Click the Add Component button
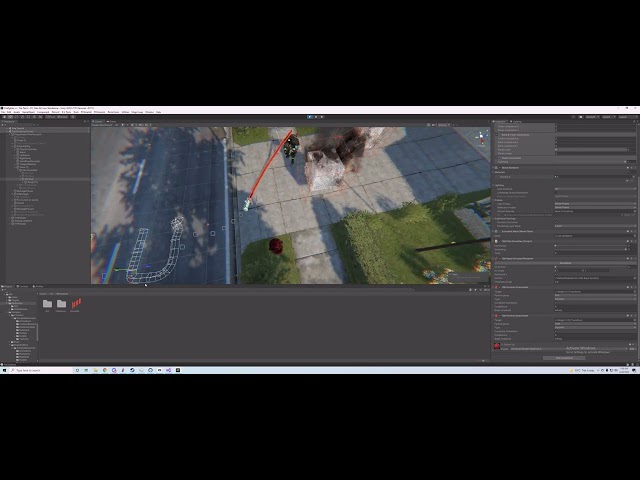This screenshot has width=640, height=480. [564, 358]
